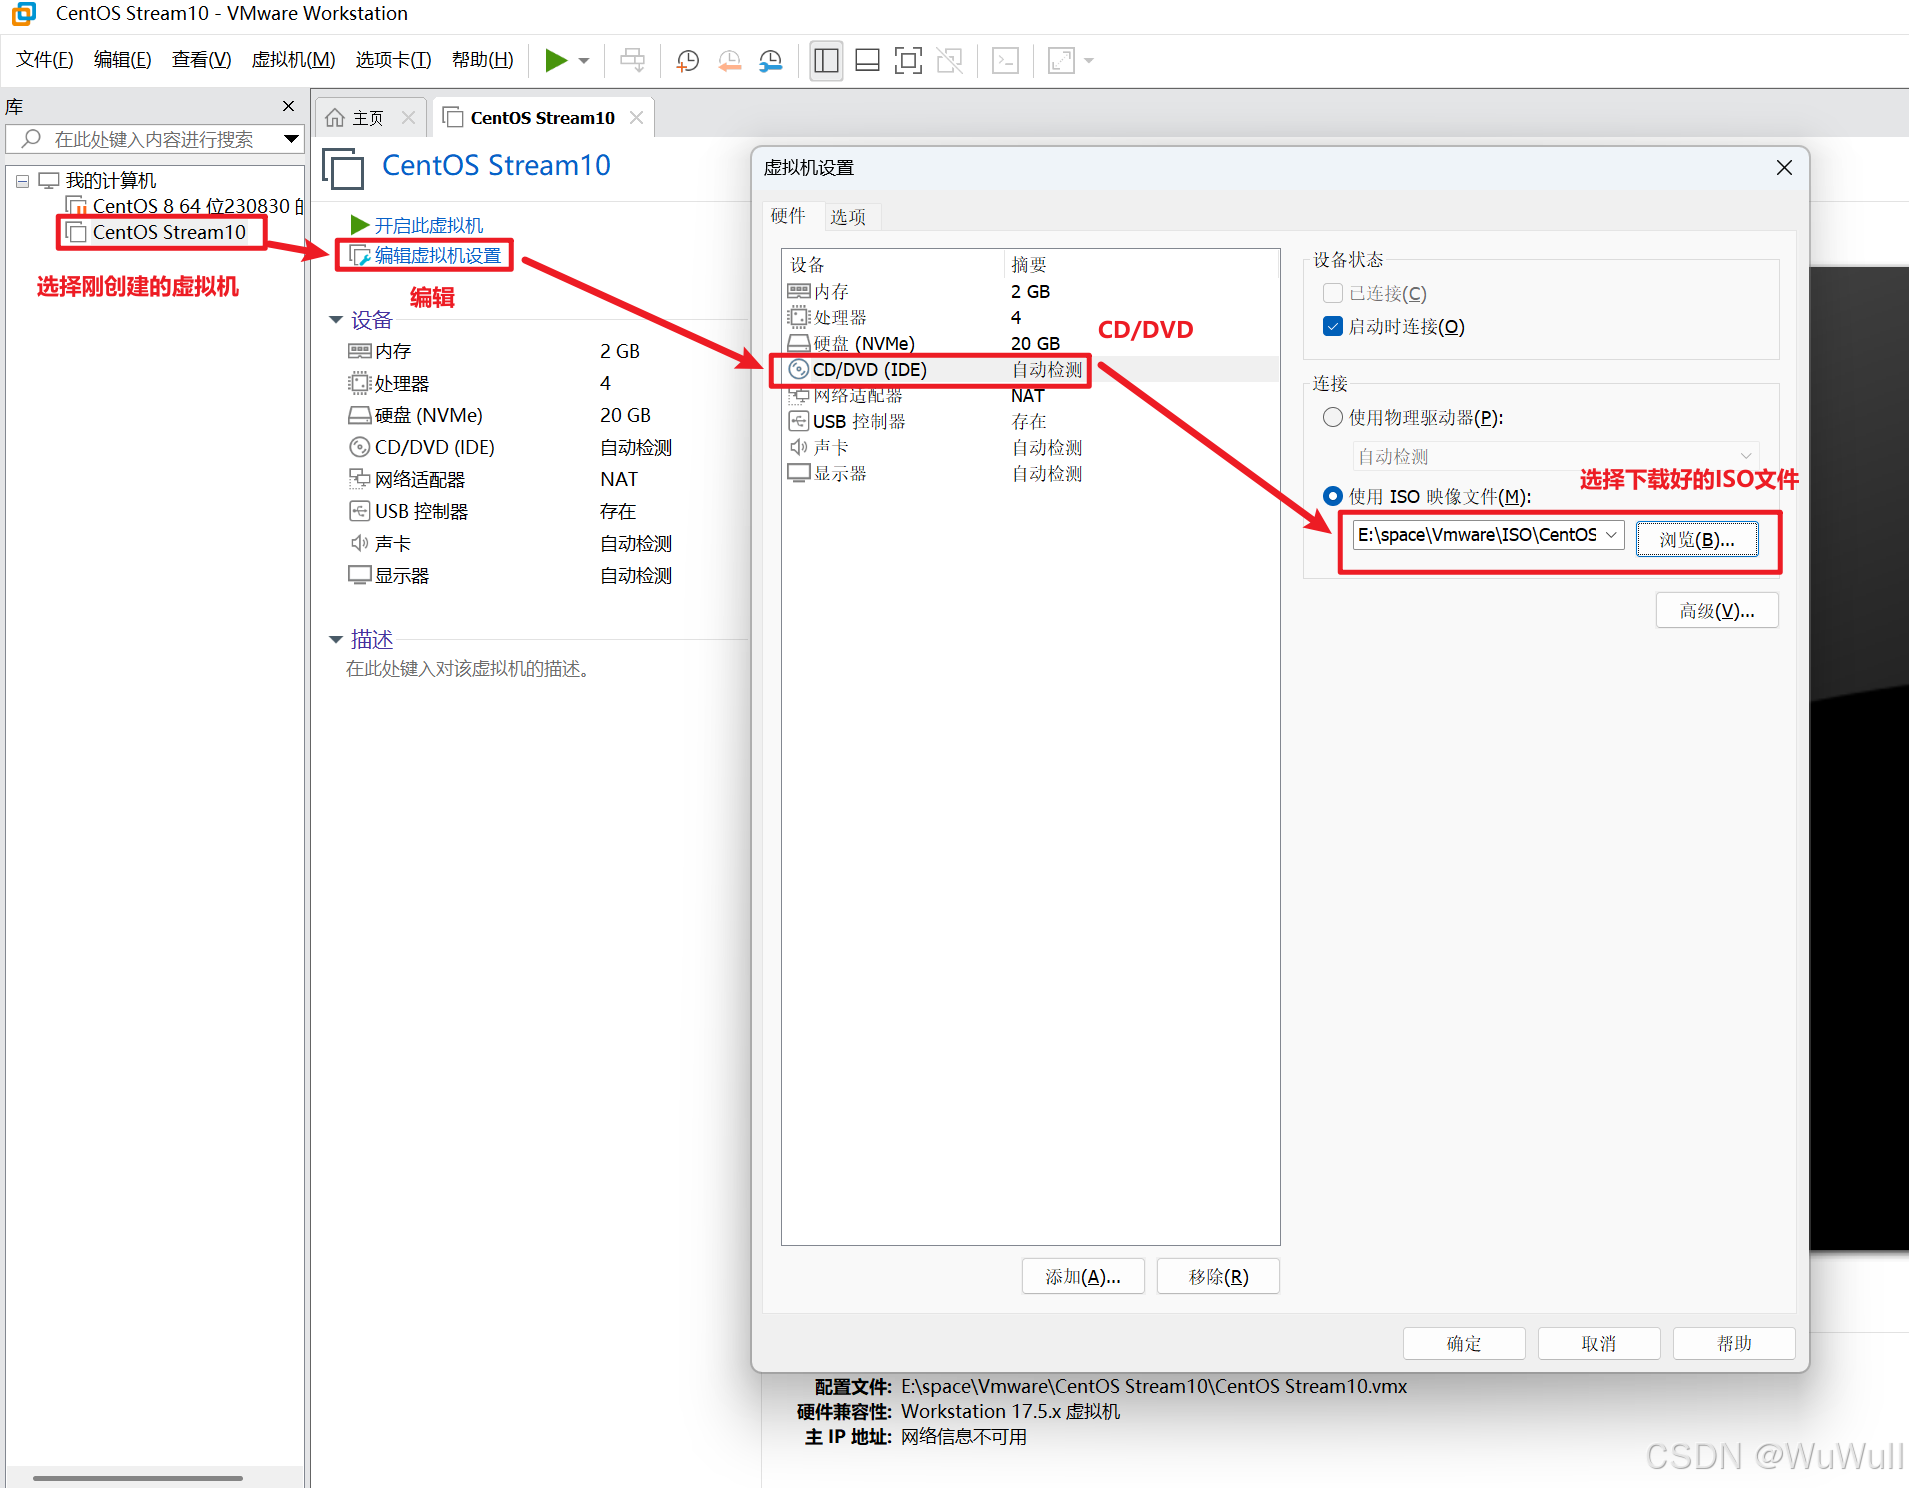
Task: Collapse the 设备 section
Action: pos(336,320)
